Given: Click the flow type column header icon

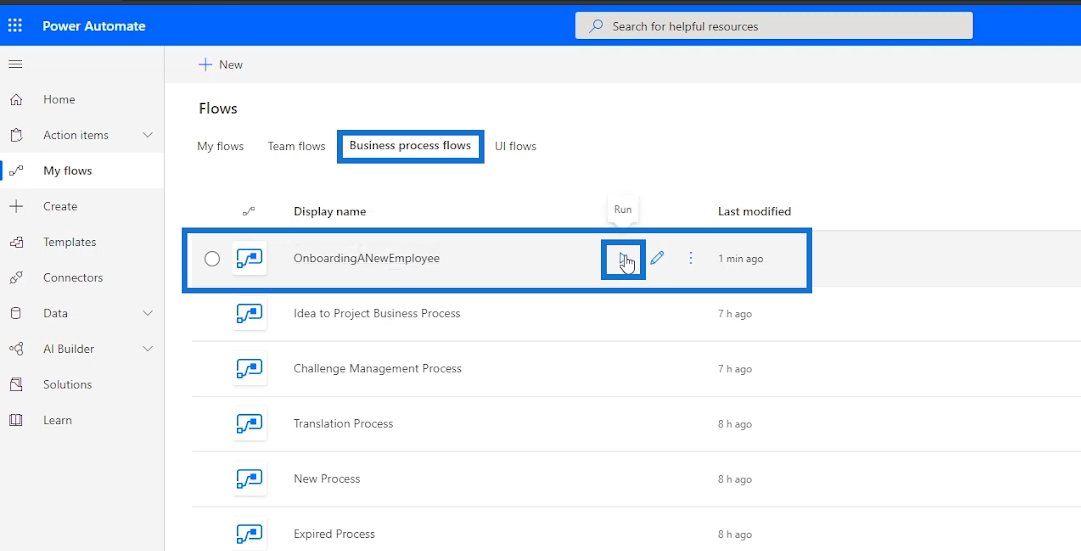Looking at the screenshot, I should (249, 211).
